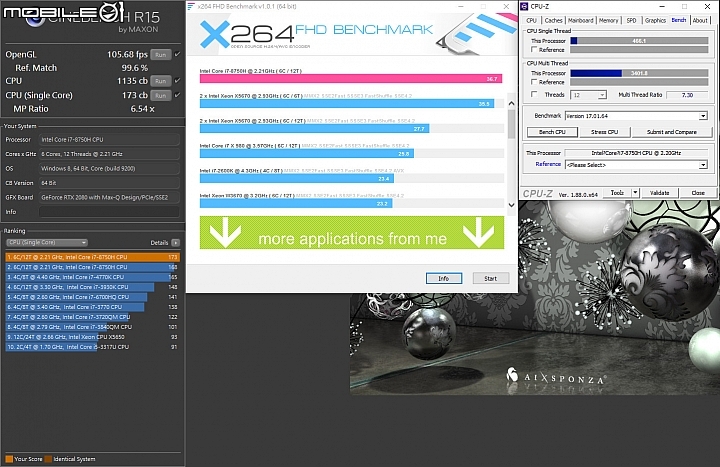720x467 pixels.
Task: Select ranking row 10, Core i5-3317U
Action: (92, 347)
